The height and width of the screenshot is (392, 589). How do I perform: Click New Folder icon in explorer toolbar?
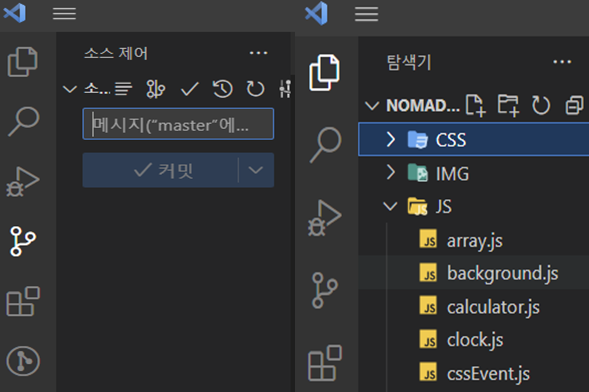coord(508,106)
